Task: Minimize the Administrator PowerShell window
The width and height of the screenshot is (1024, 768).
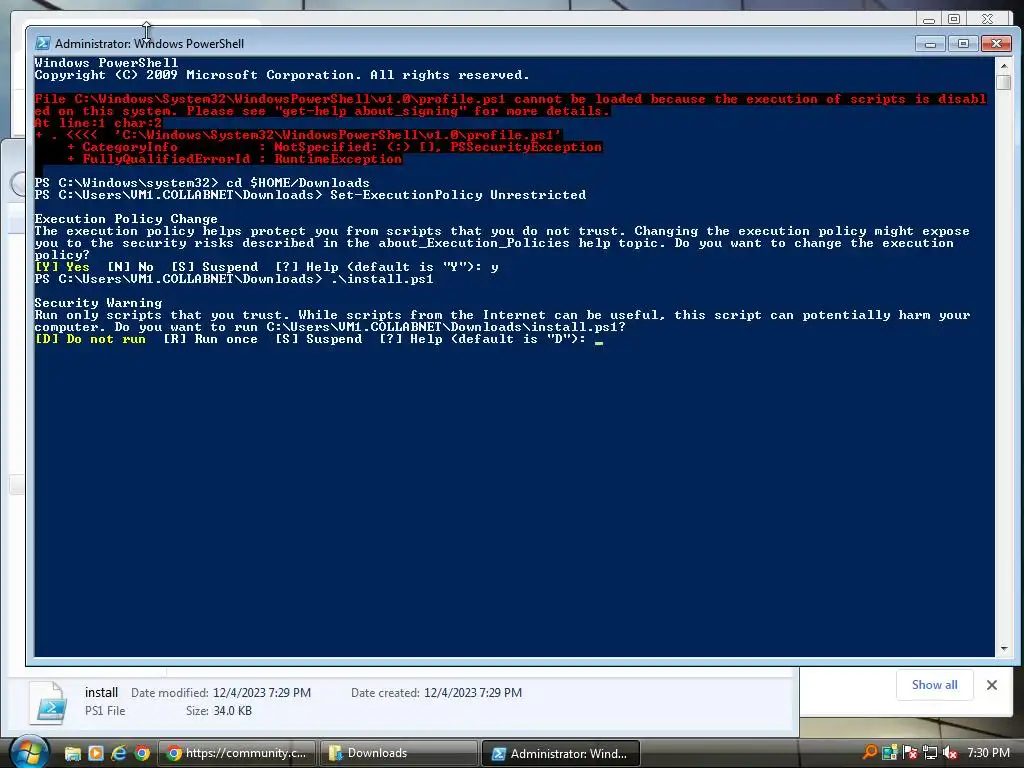Action: pyautogui.click(x=930, y=44)
